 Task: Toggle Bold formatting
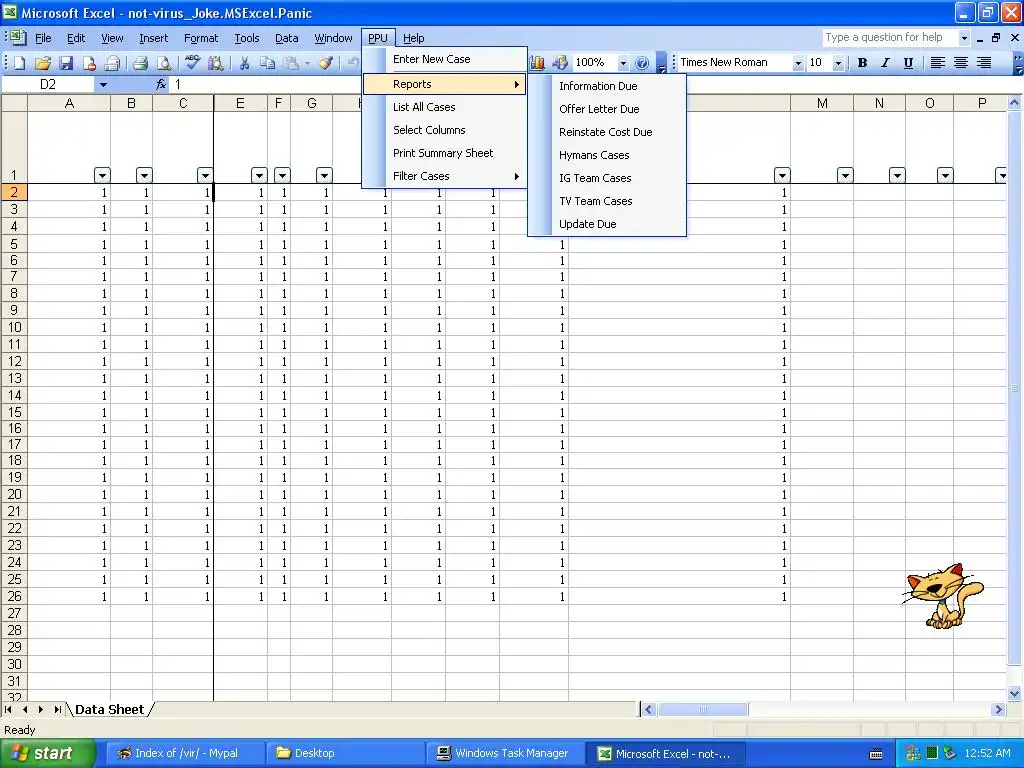point(862,63)
